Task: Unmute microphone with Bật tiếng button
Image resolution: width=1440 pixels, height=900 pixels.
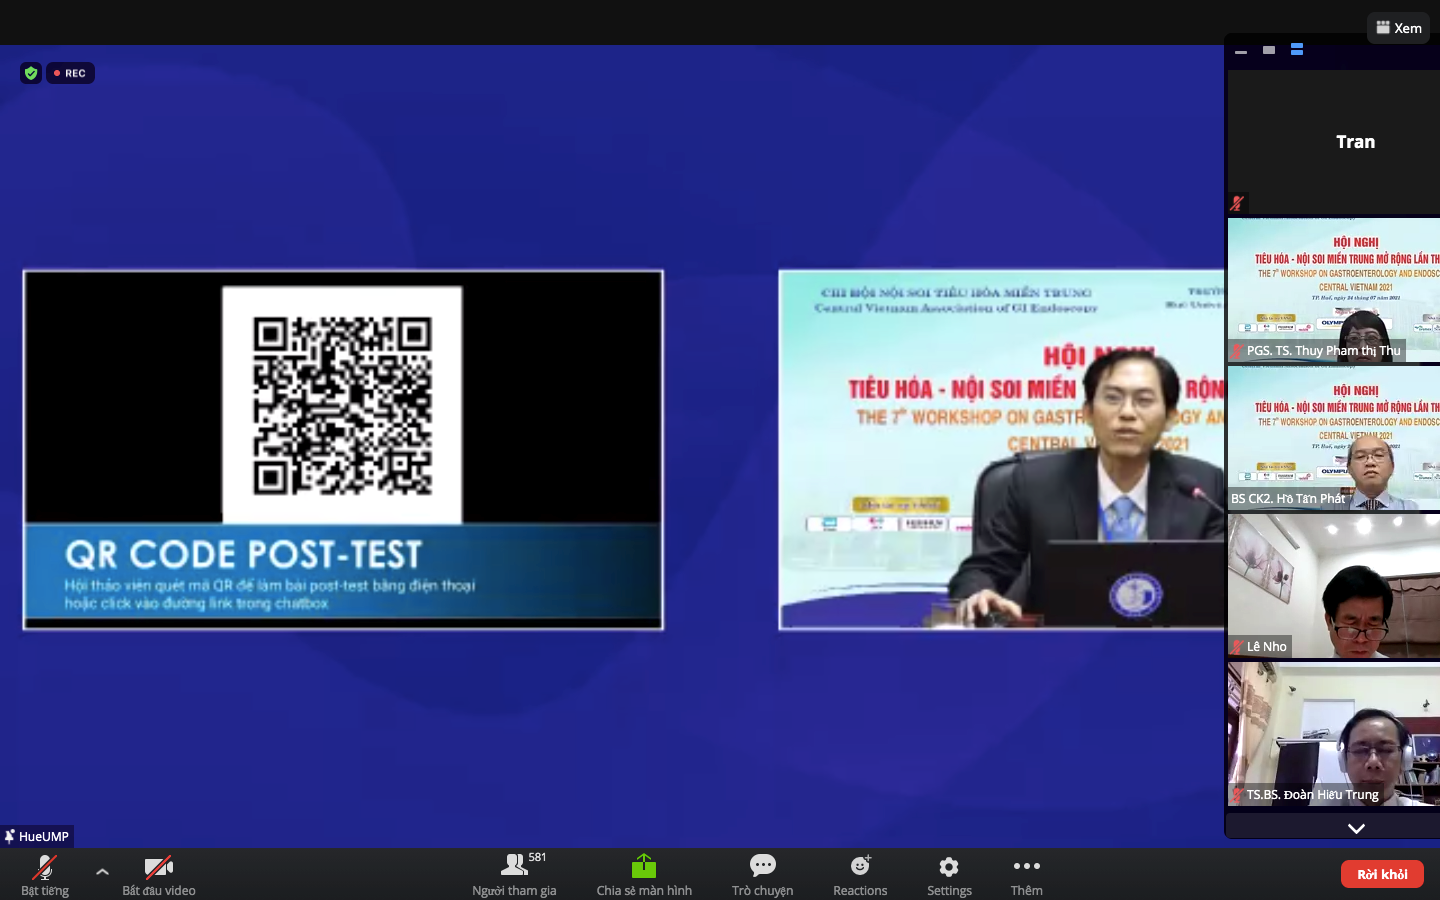Action: [x=45, y=873]
